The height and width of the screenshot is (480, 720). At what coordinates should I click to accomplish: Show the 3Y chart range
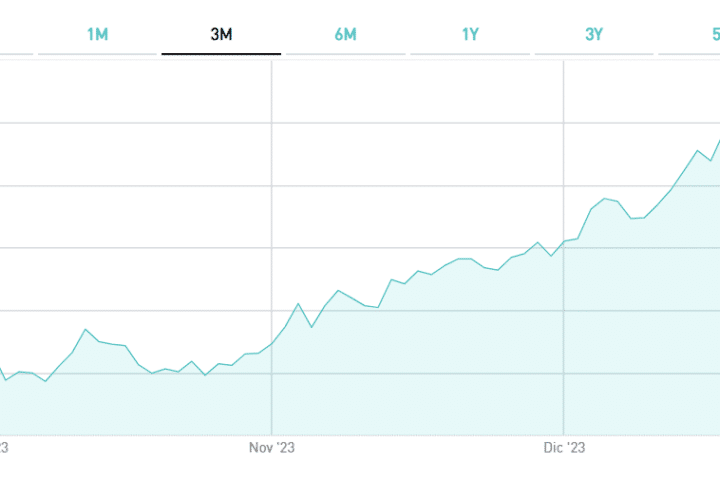click(594, 34)
